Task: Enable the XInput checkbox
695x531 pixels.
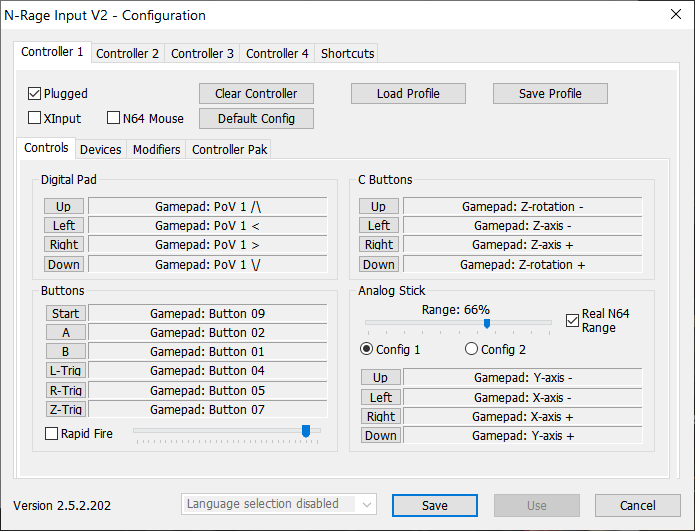Action: (35, 118)
